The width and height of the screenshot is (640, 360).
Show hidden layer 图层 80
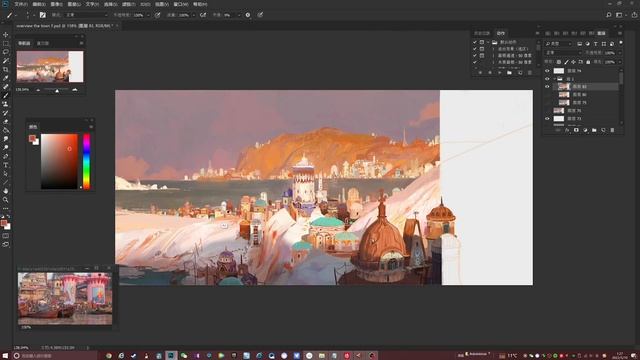click(x=547, y=95)
